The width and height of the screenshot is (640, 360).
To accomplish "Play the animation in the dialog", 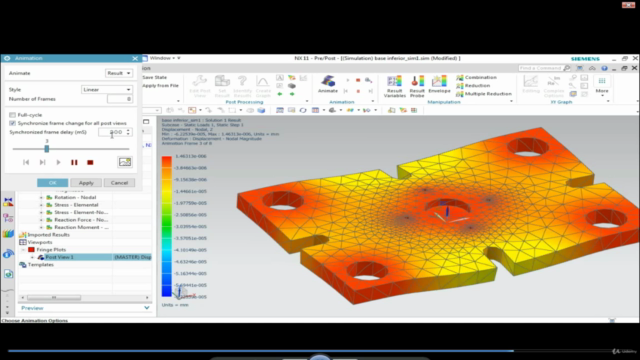I will [58, 162].
